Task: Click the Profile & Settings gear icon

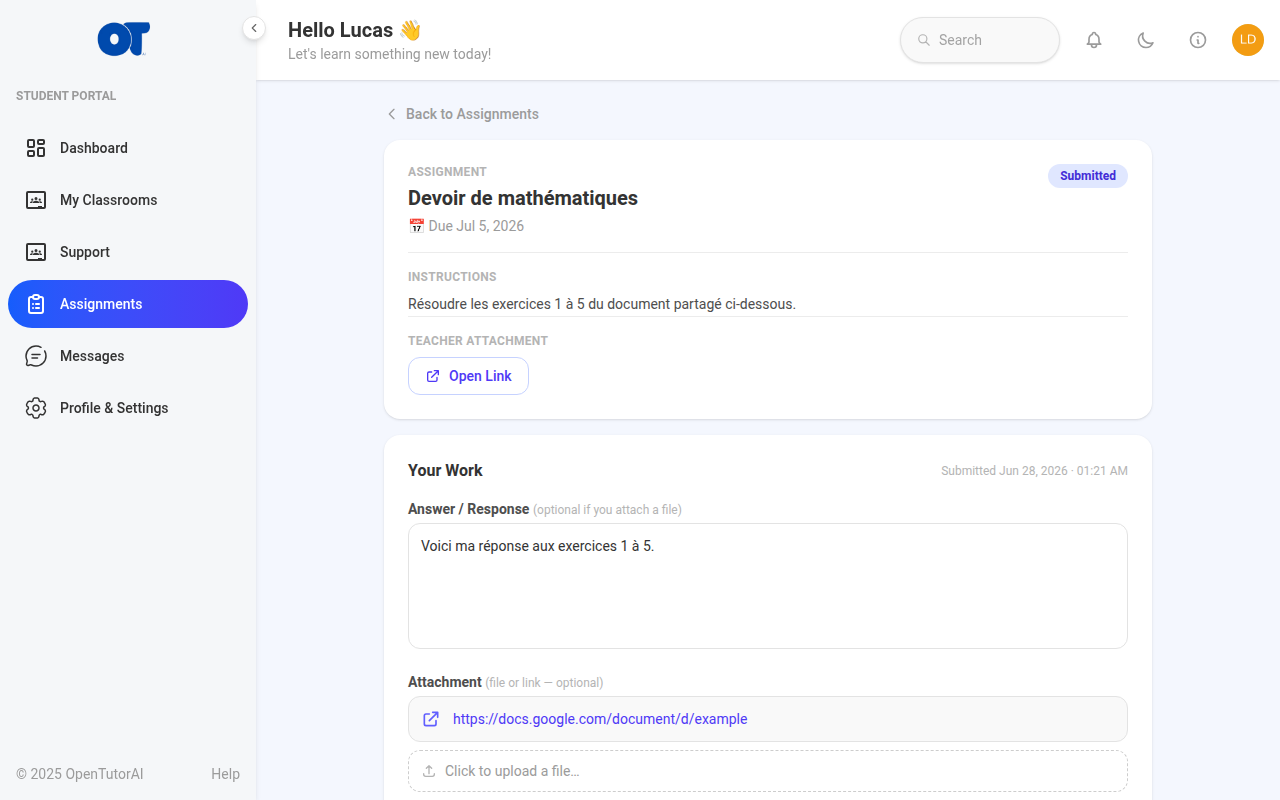Action: 36,408
